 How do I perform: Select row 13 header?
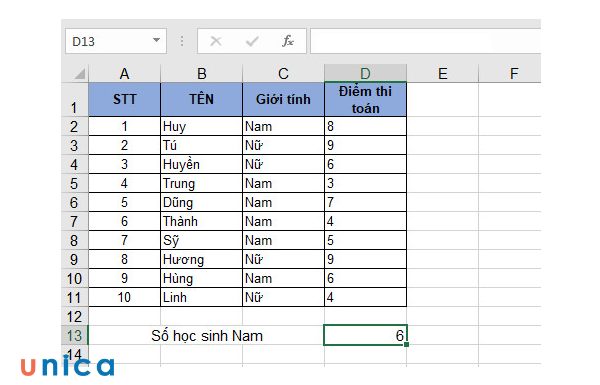75,336
